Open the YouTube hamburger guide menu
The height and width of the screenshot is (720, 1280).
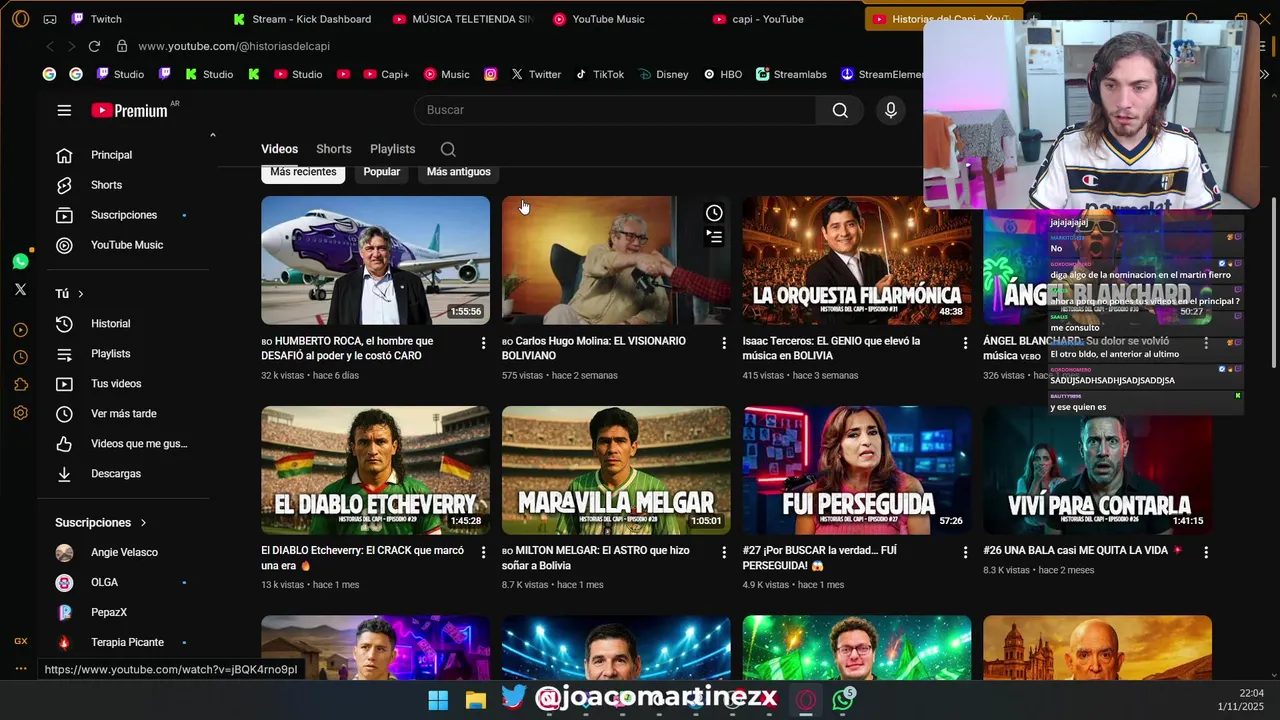(64, 110)
